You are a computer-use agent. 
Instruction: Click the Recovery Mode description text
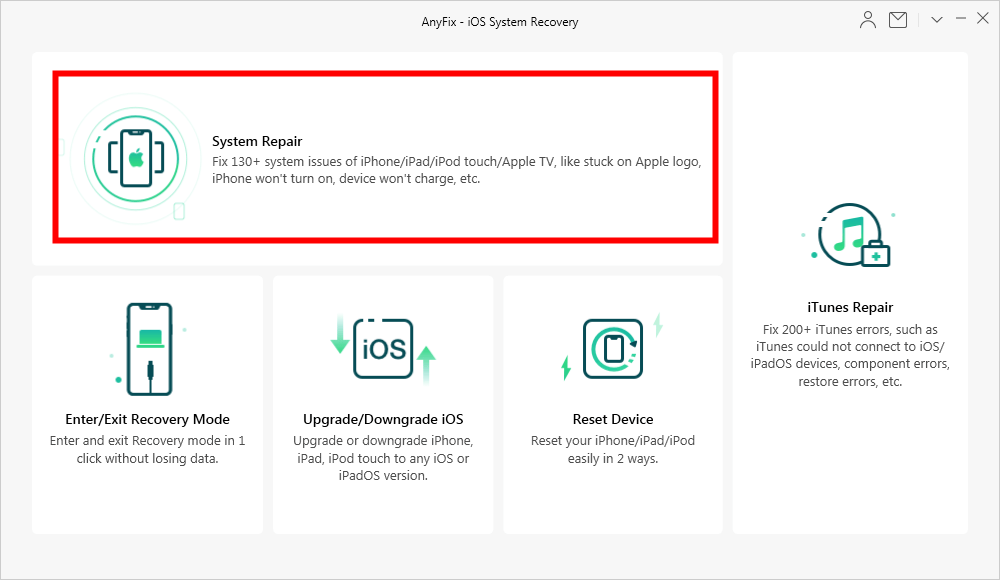pos(148,450)
